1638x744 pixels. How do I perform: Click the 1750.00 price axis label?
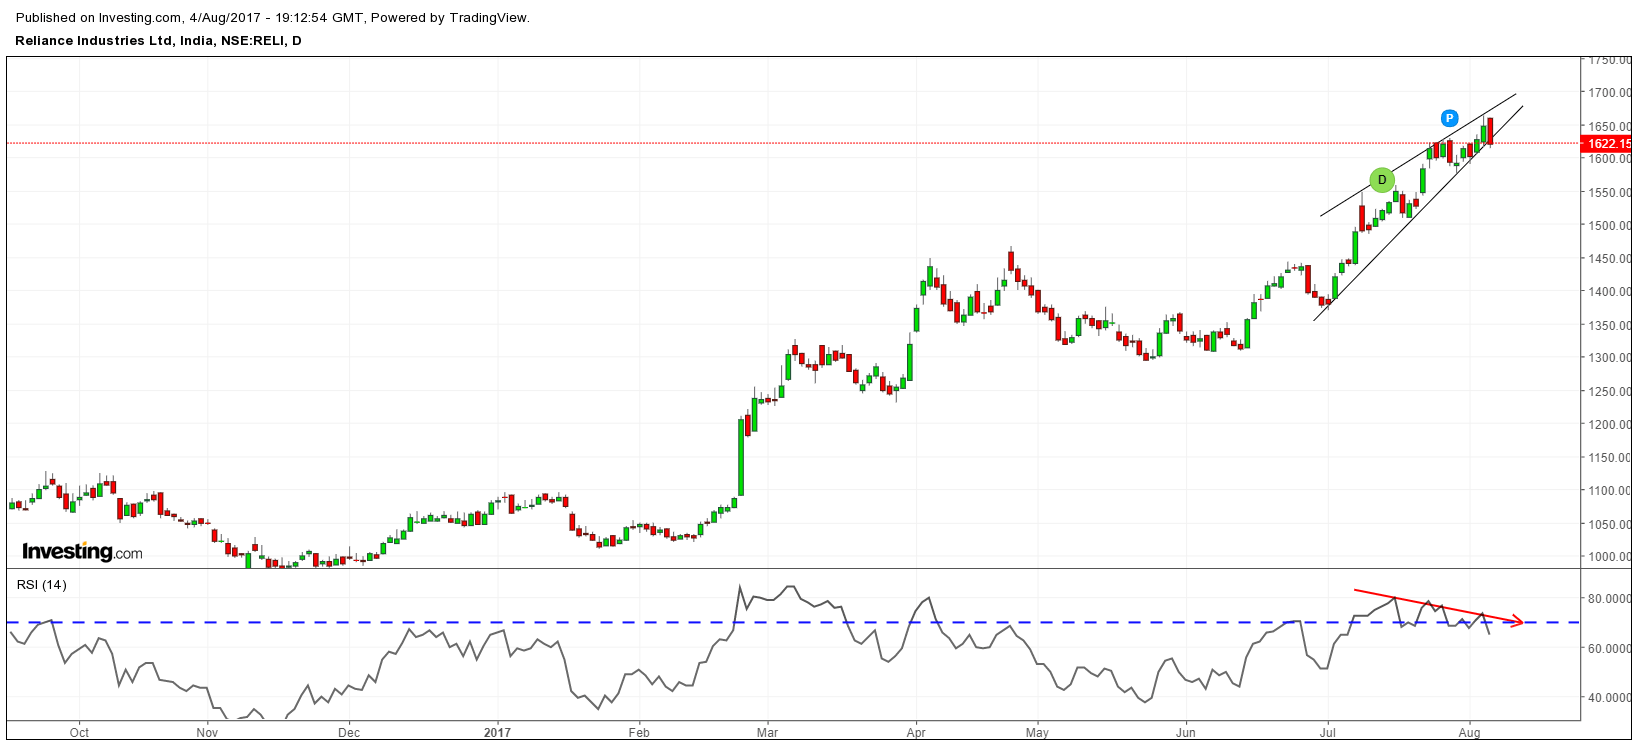1610,60
